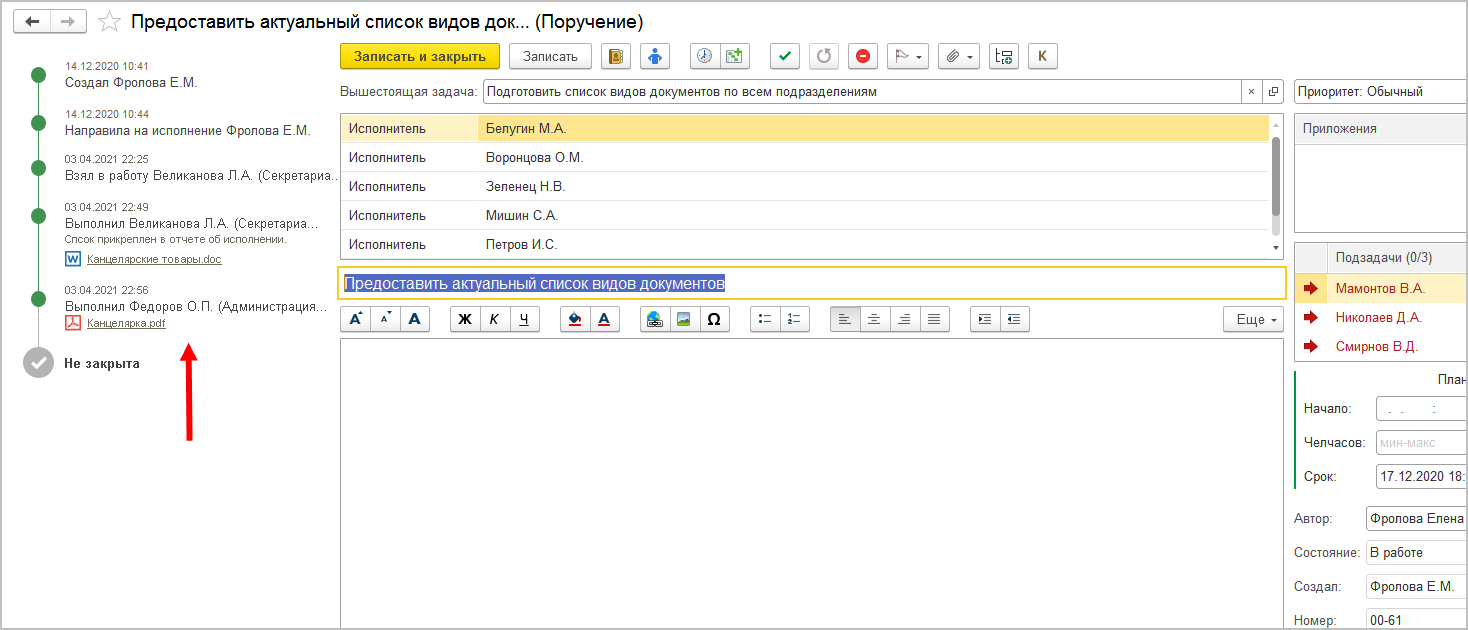Choose background fill color bucket

coord(575,319)
